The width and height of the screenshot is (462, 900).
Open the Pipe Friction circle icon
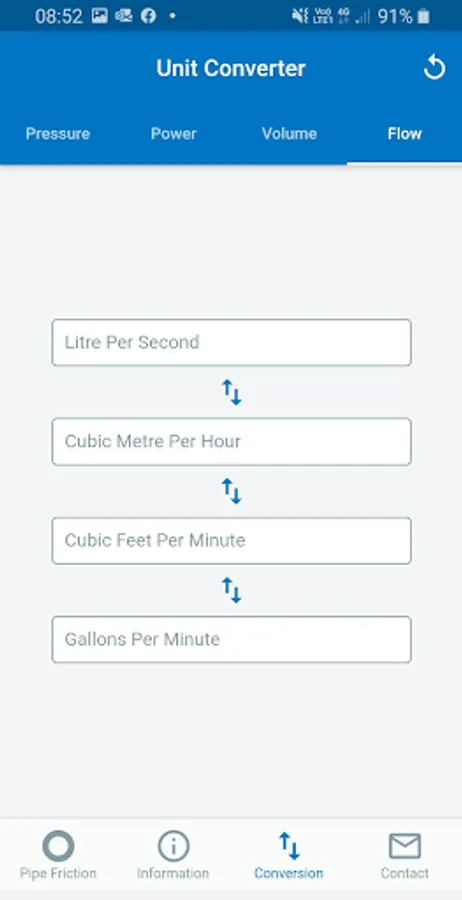pyautogui.click(x=58, y=846)
